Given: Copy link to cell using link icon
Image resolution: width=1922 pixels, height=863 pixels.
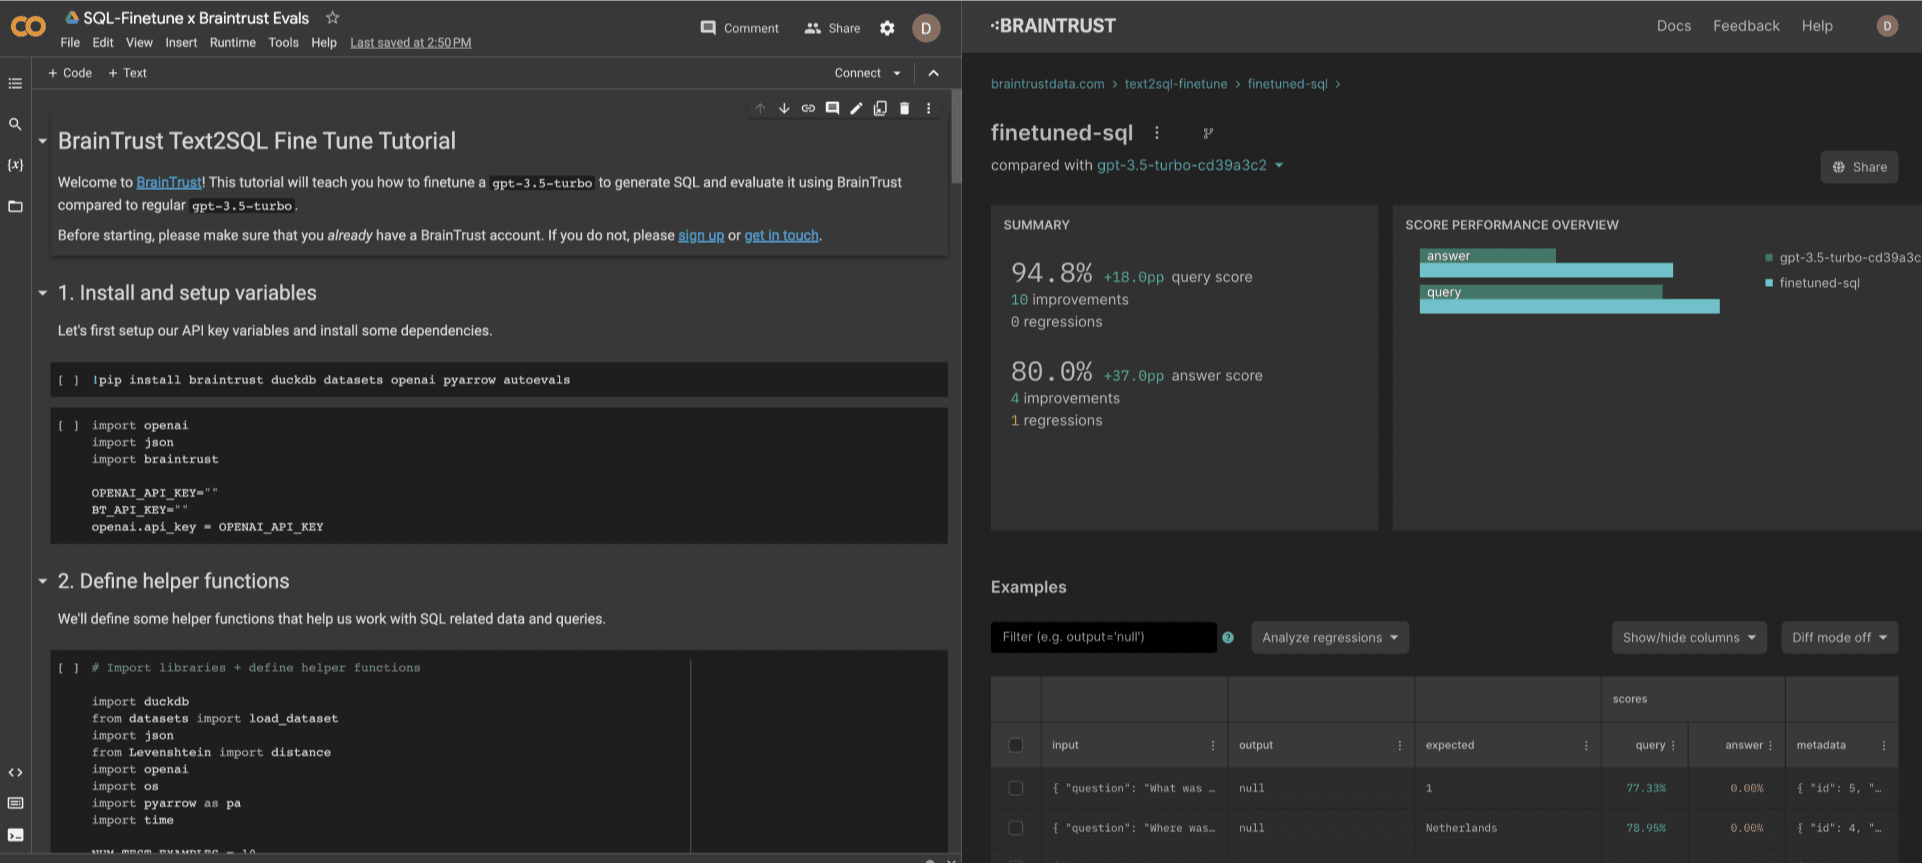Looking at the screenshot, I should (808, 109).
